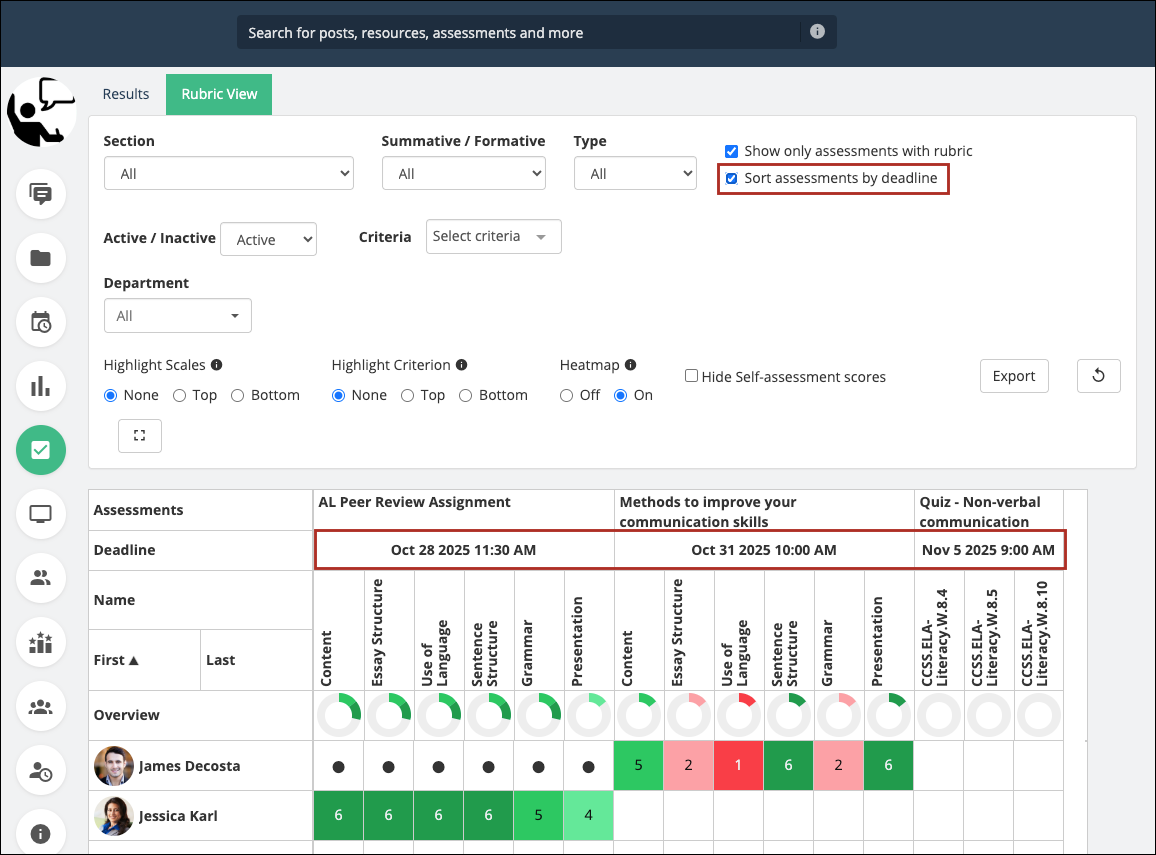Select the Rubric View tab
Screen dimensions: 1156x855
click(x=219, y=94)
